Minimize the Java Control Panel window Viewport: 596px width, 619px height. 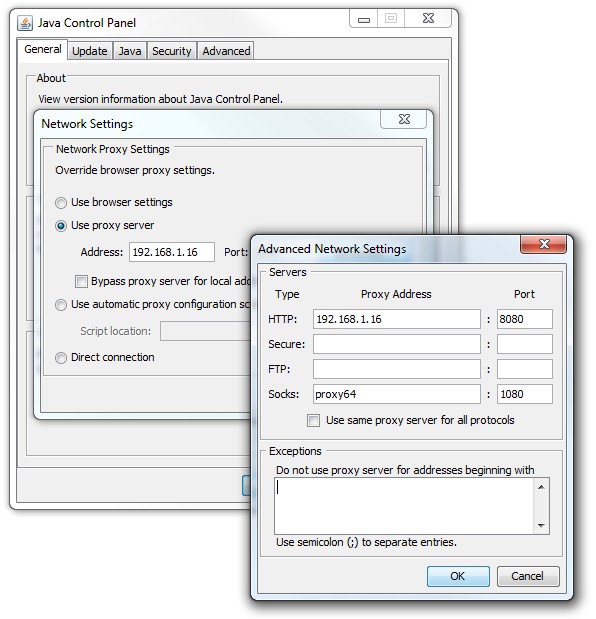pos(364,19)
